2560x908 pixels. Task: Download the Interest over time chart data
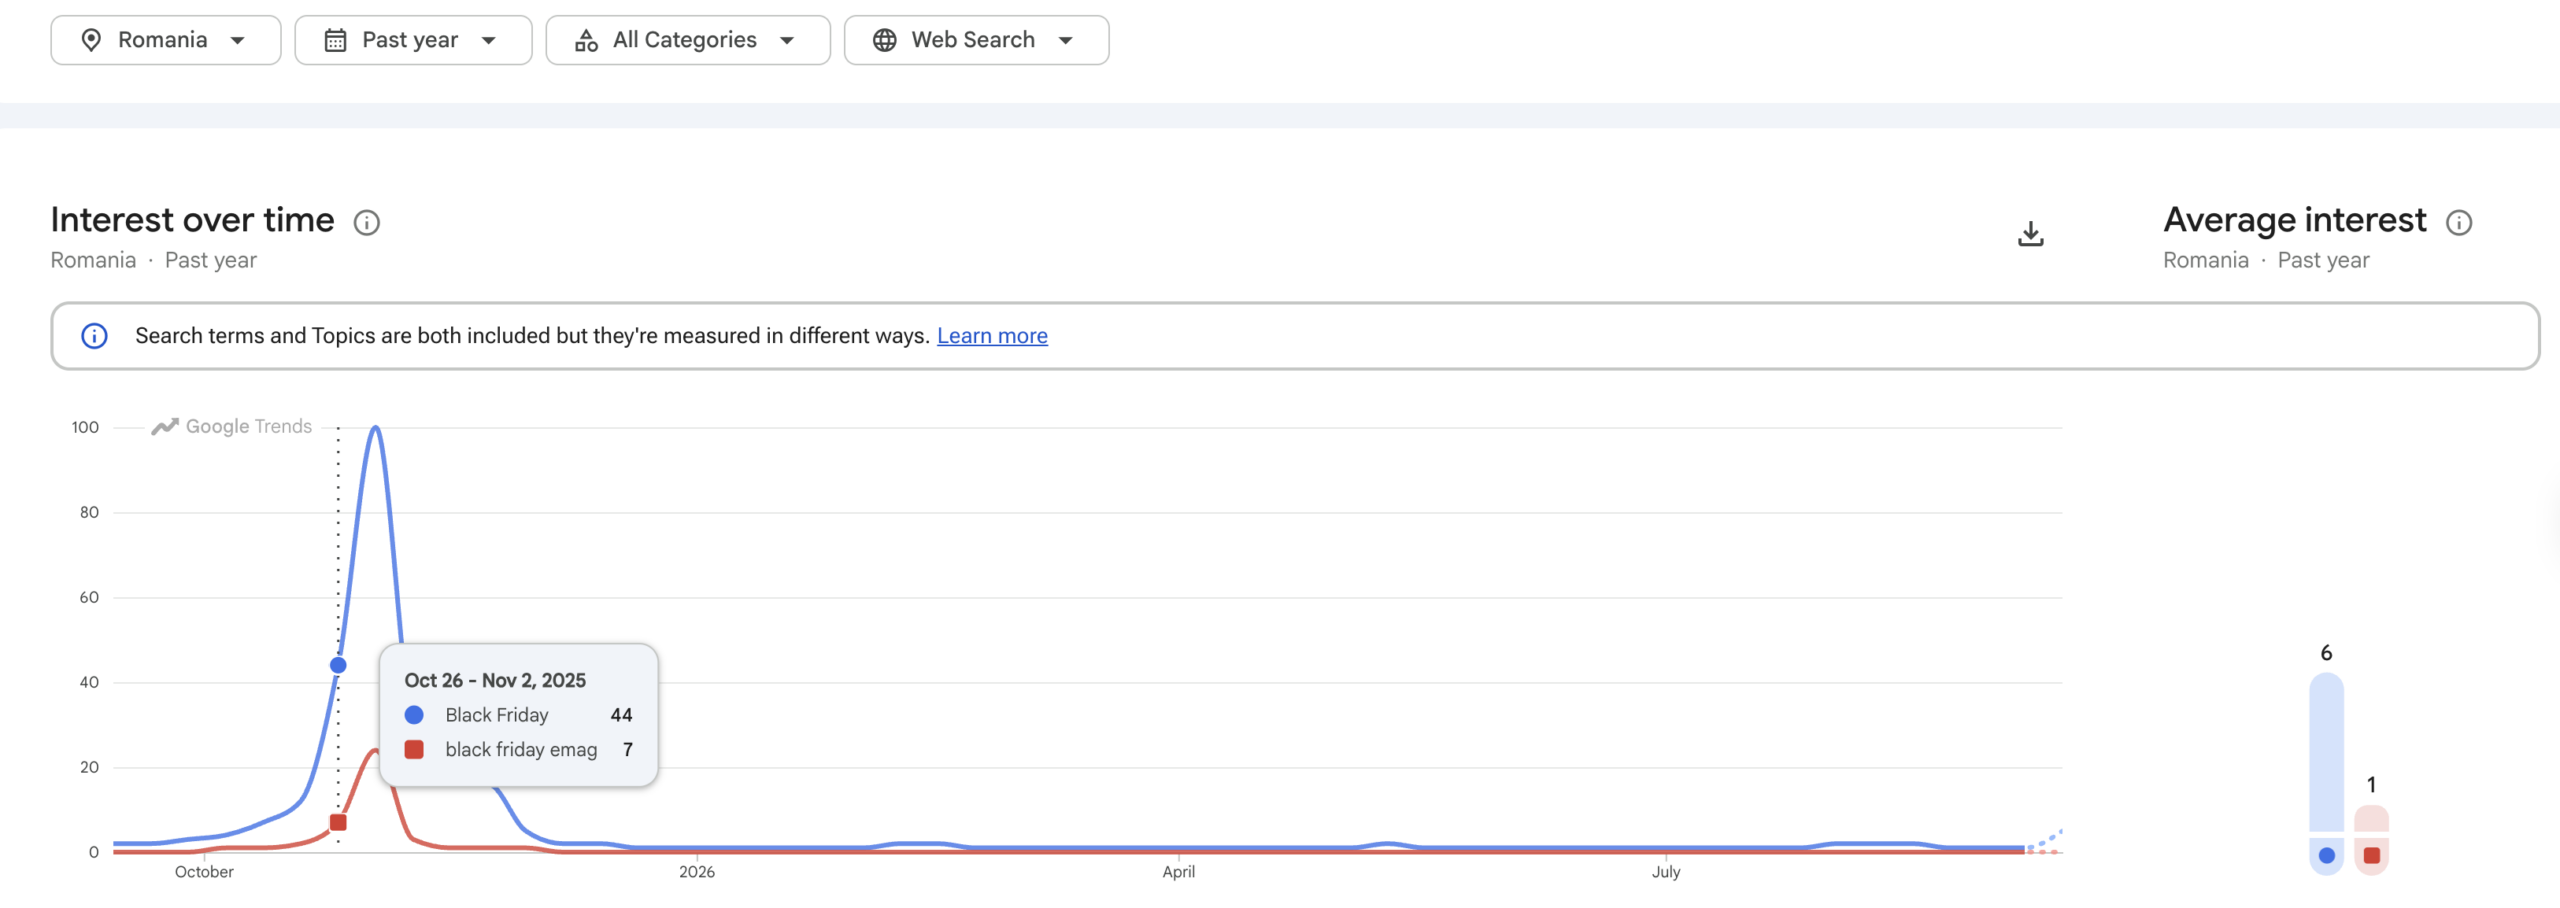click(x=2031, y=234)
